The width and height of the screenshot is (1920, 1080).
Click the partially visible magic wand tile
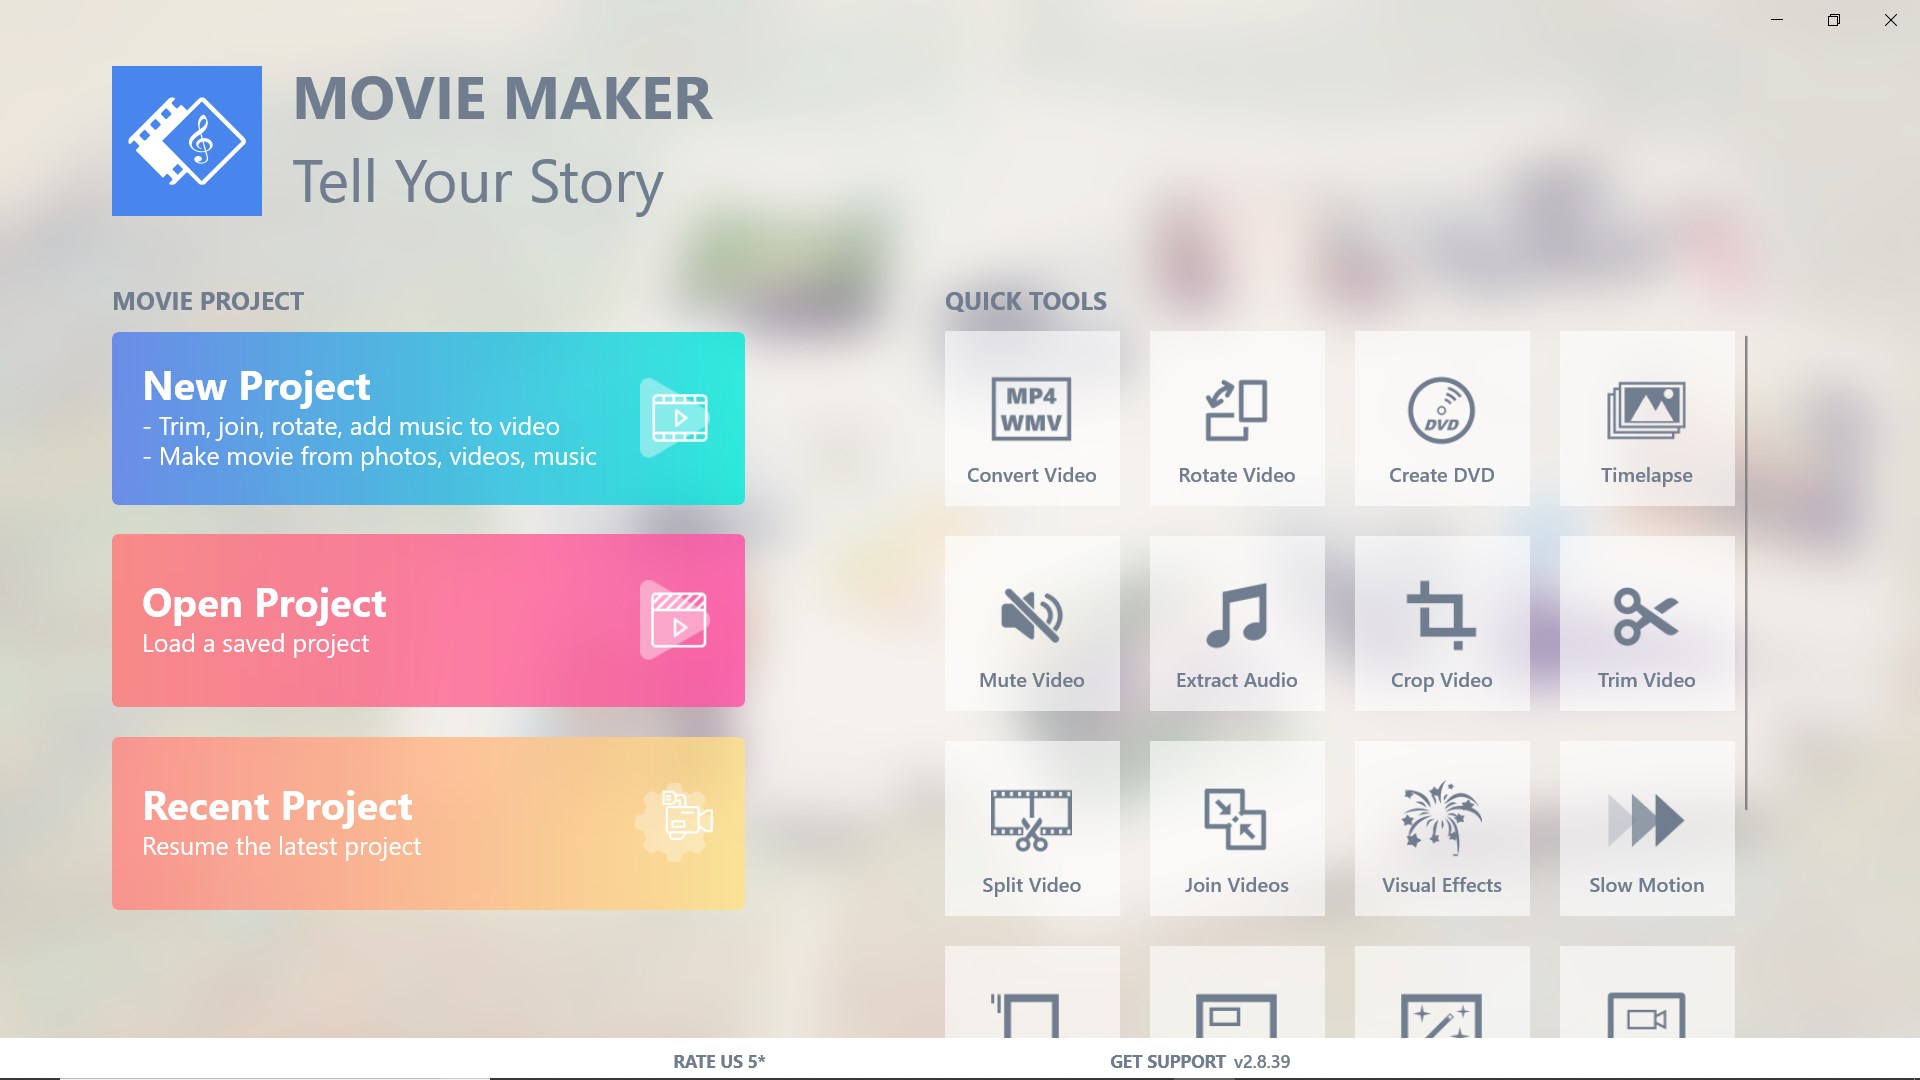point(1442,993)
